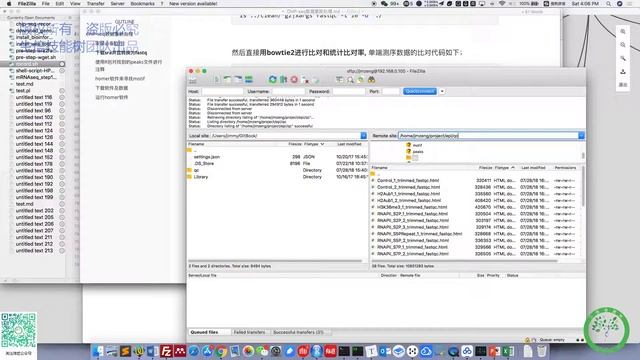Click remote file list horizontal scrollbar
Screen dimensions: 640x360
coord(464,261)
